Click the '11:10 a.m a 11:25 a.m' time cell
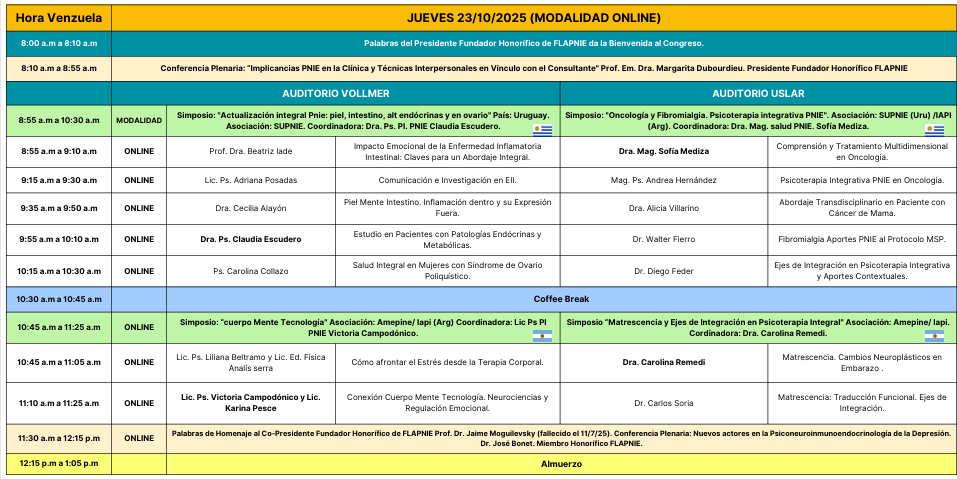Viewport: 957px width, 479px height. tap(59, 403)
